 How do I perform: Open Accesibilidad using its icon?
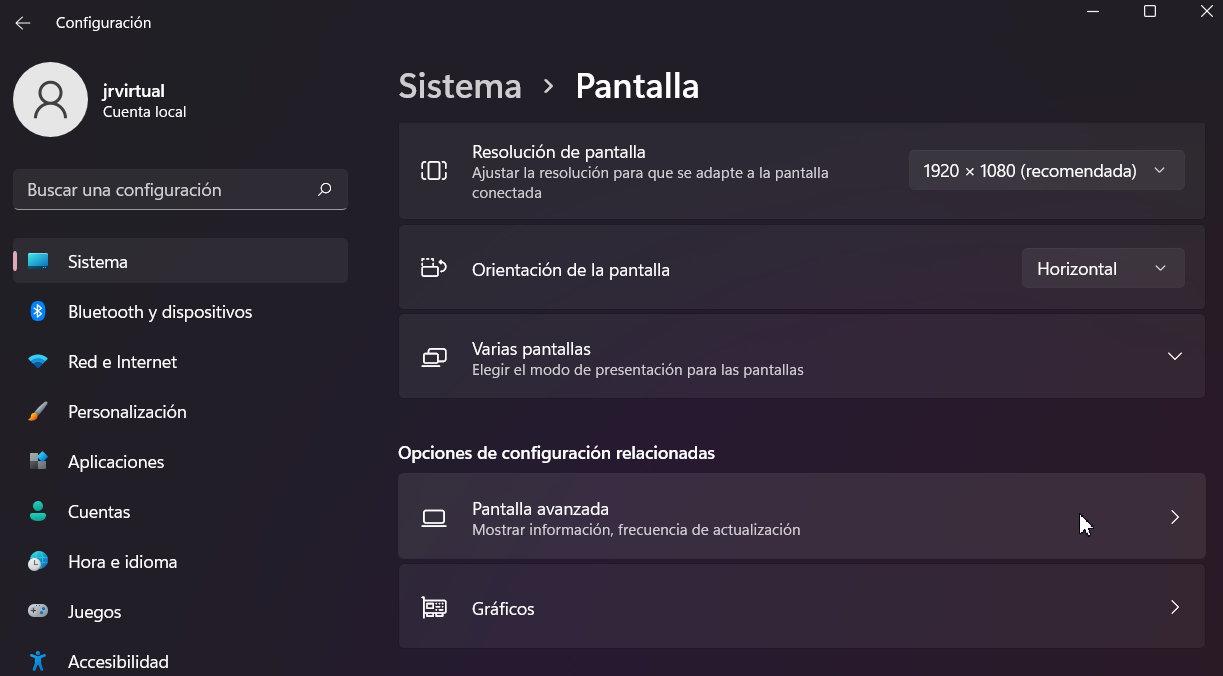(x=37, y=661)
